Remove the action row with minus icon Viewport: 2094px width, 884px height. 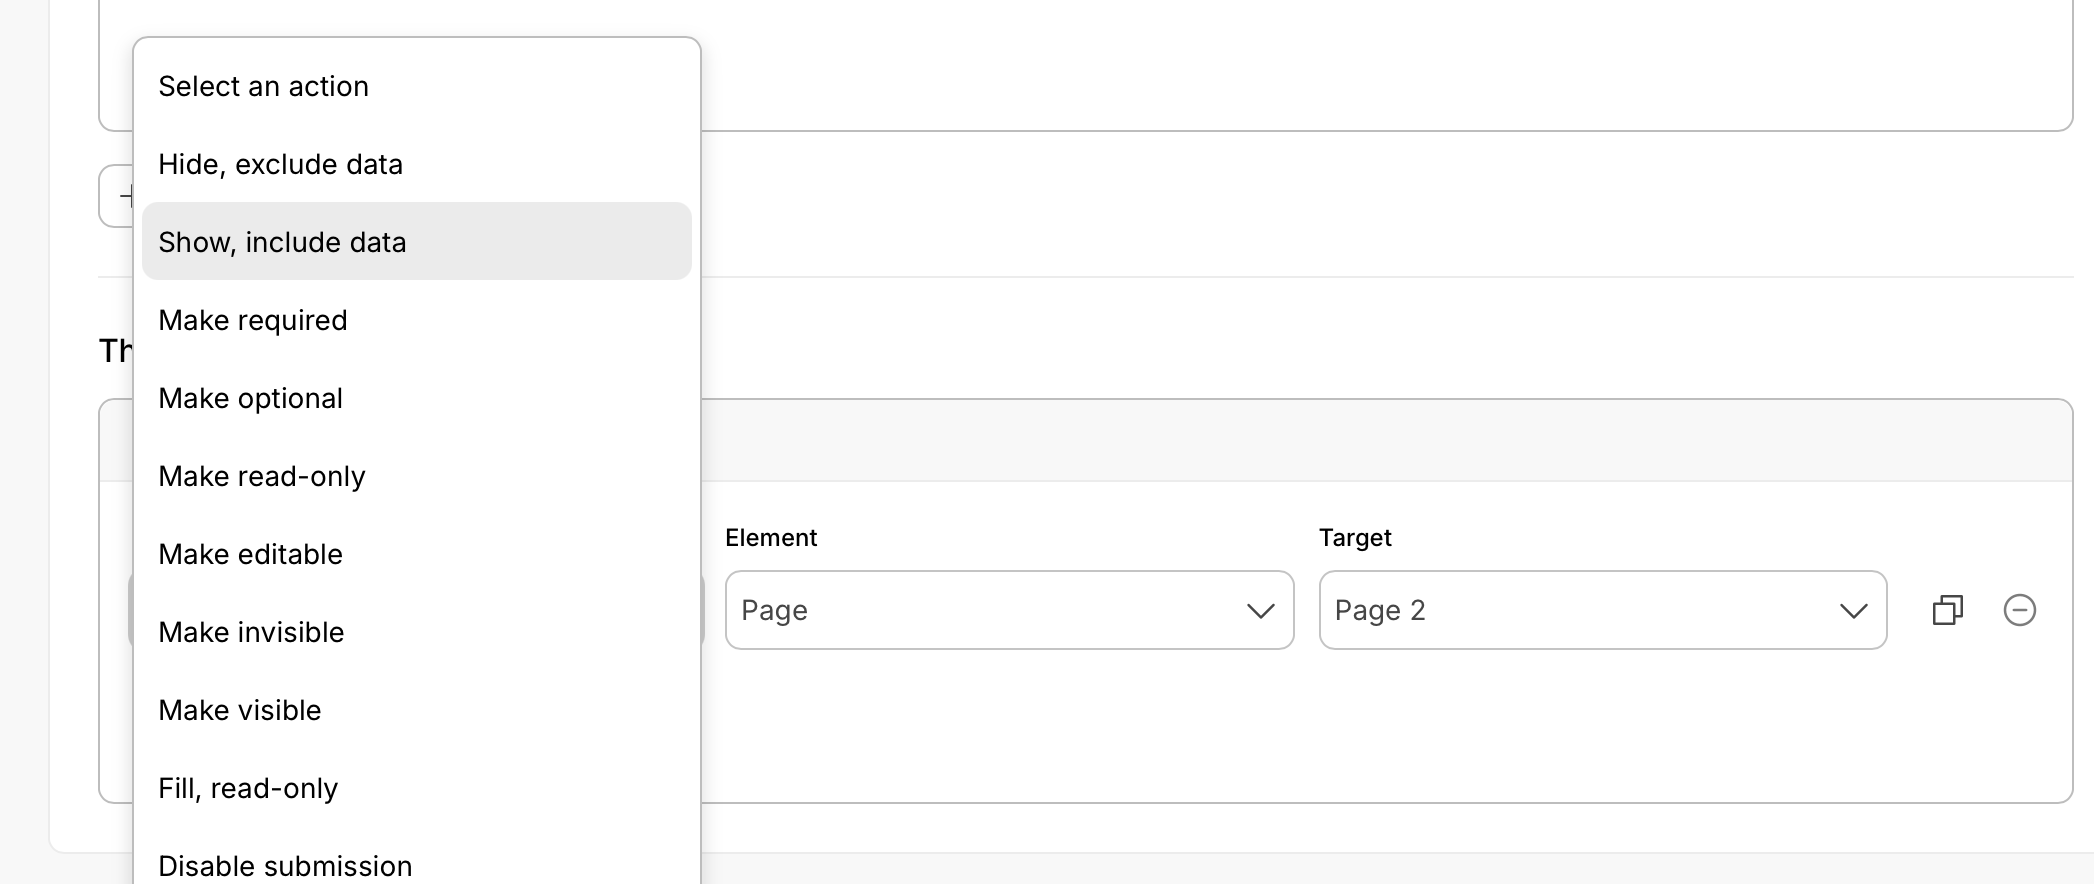point(2019,610)
